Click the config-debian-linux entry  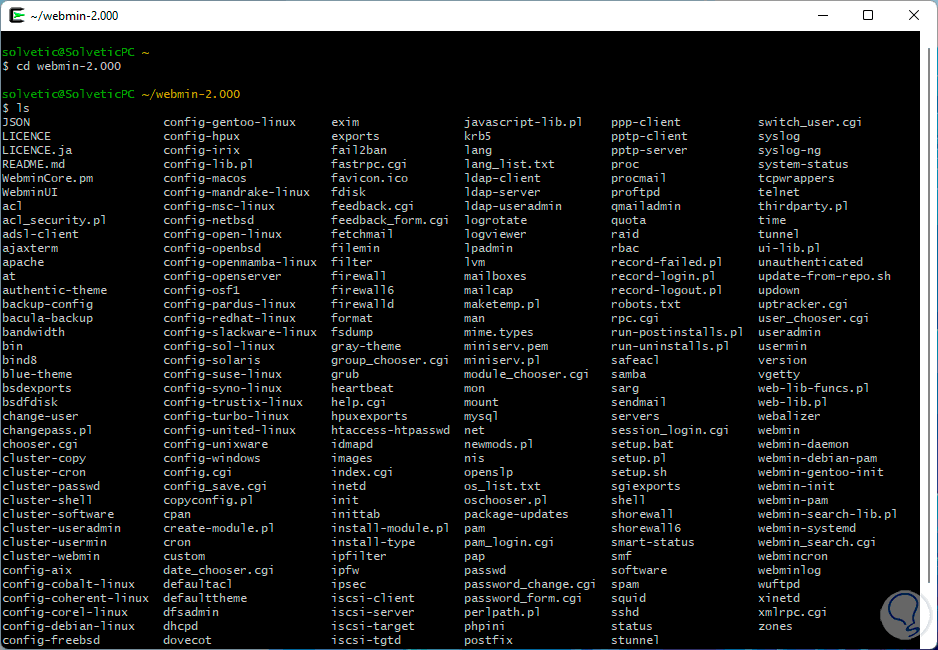point(68,626)
